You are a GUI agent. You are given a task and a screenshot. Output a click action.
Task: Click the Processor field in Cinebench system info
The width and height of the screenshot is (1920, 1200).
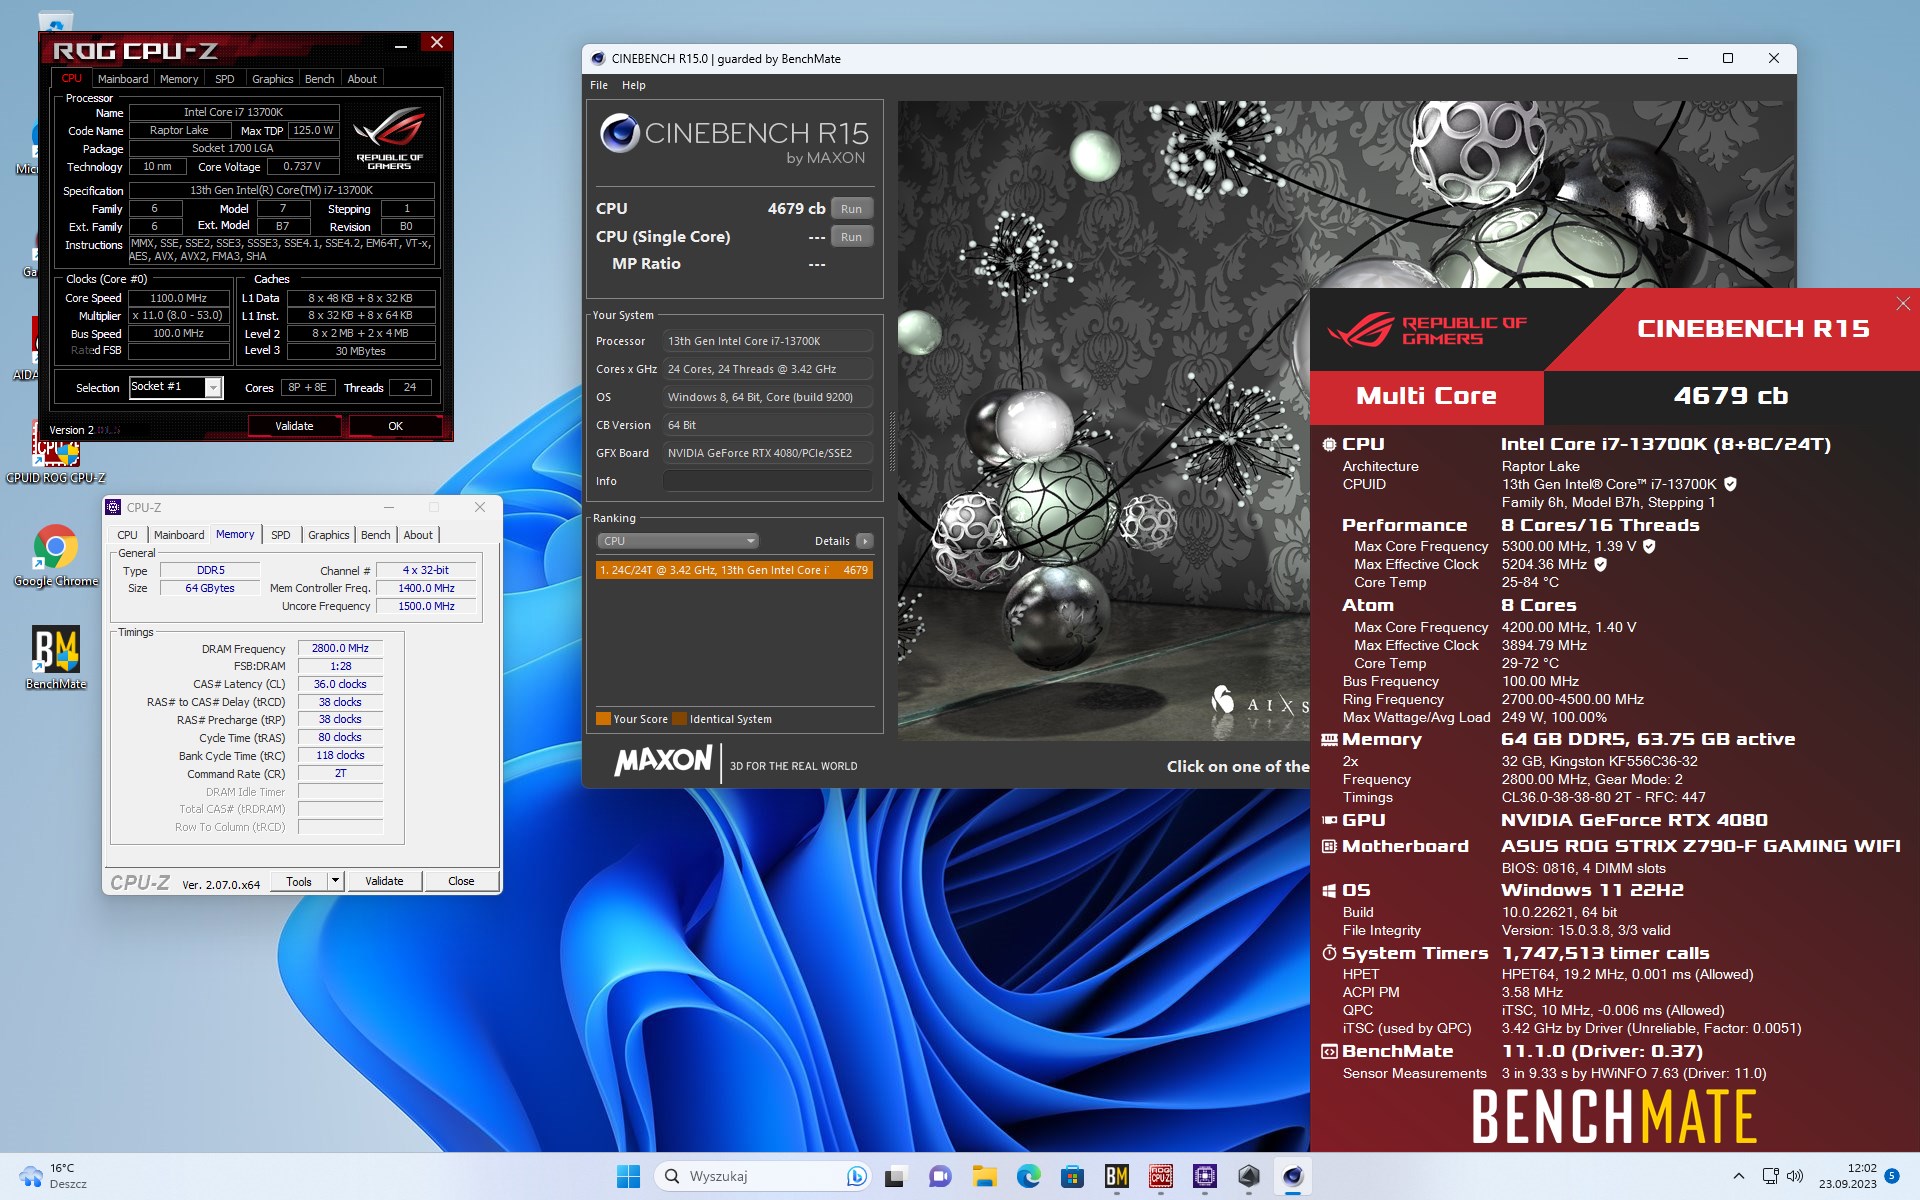point(767,341)
